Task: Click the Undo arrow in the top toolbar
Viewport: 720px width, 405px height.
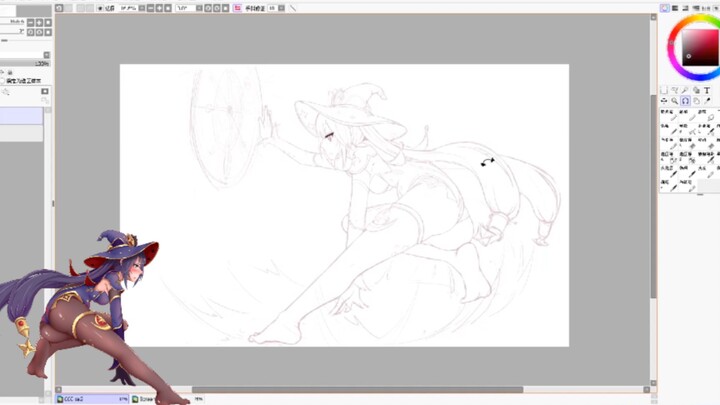Action: 59,8
